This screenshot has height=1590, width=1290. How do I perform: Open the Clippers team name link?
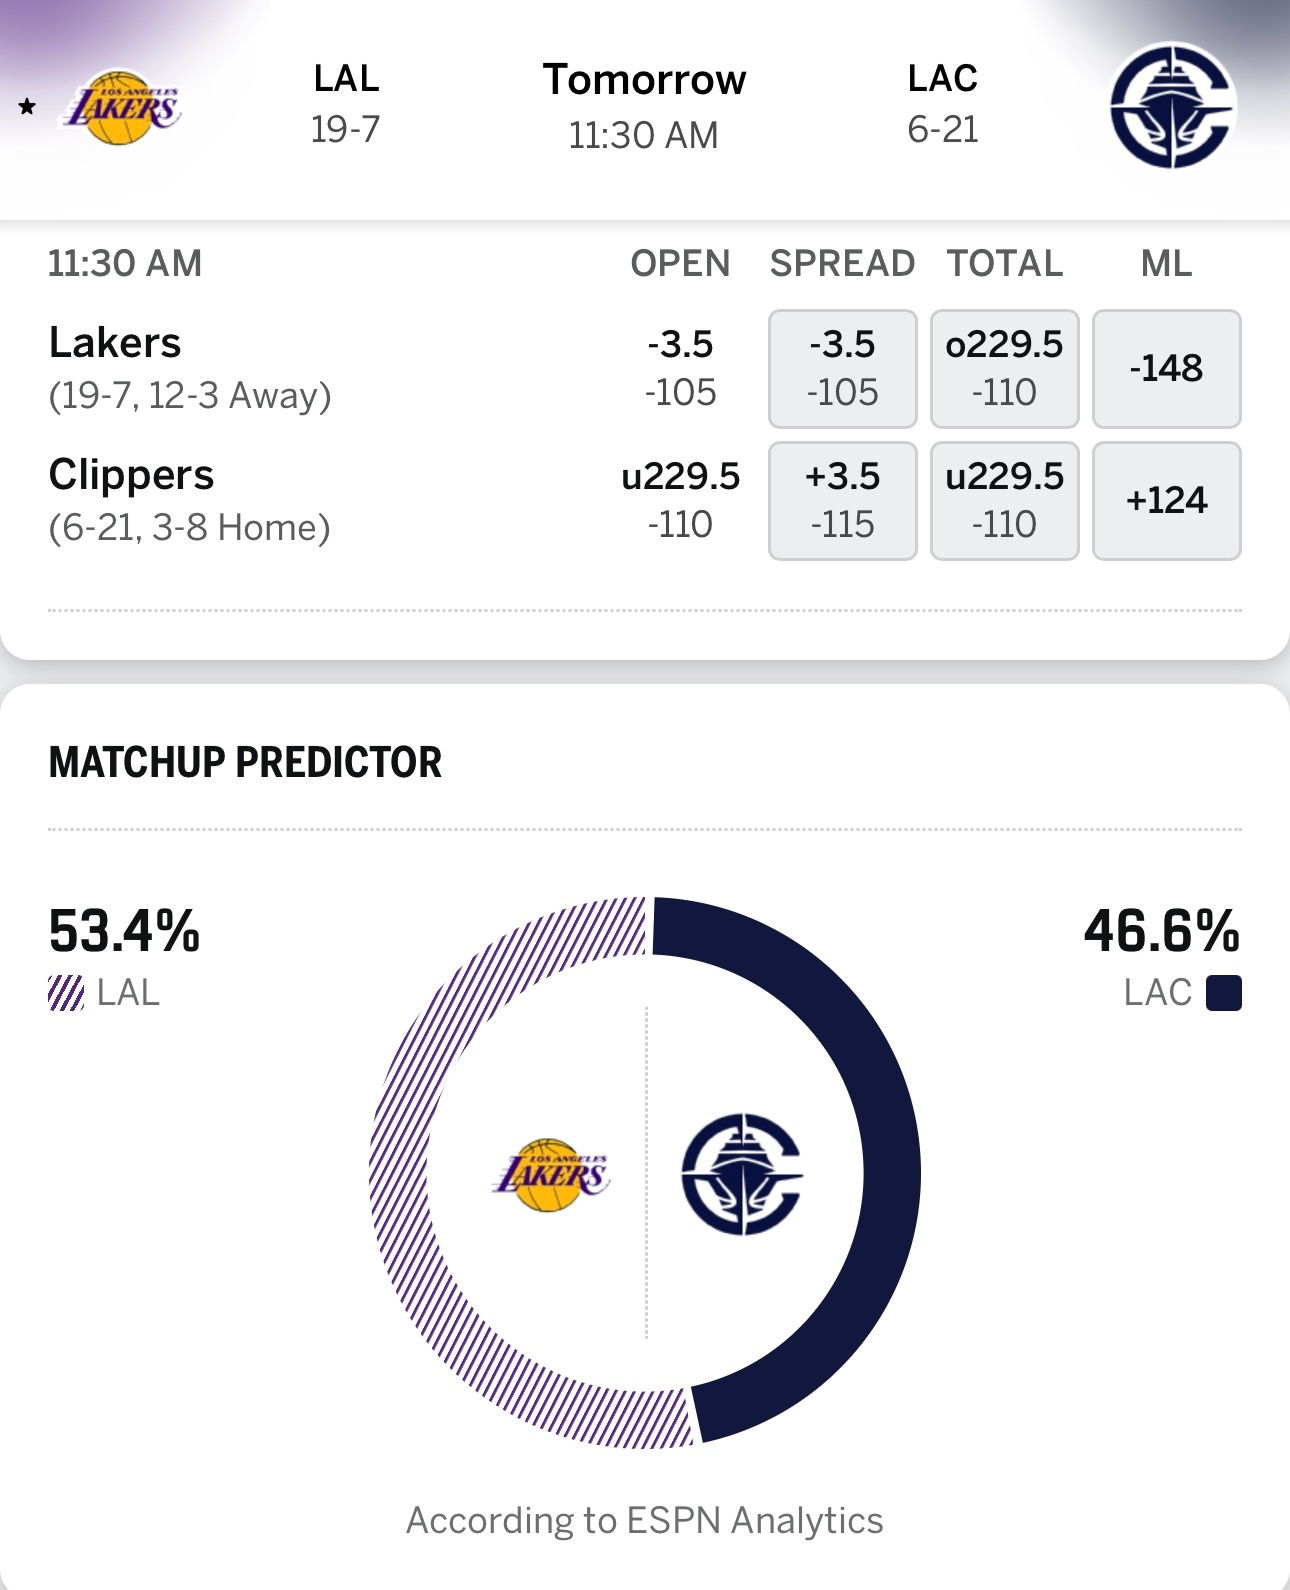tap(131, 475)
